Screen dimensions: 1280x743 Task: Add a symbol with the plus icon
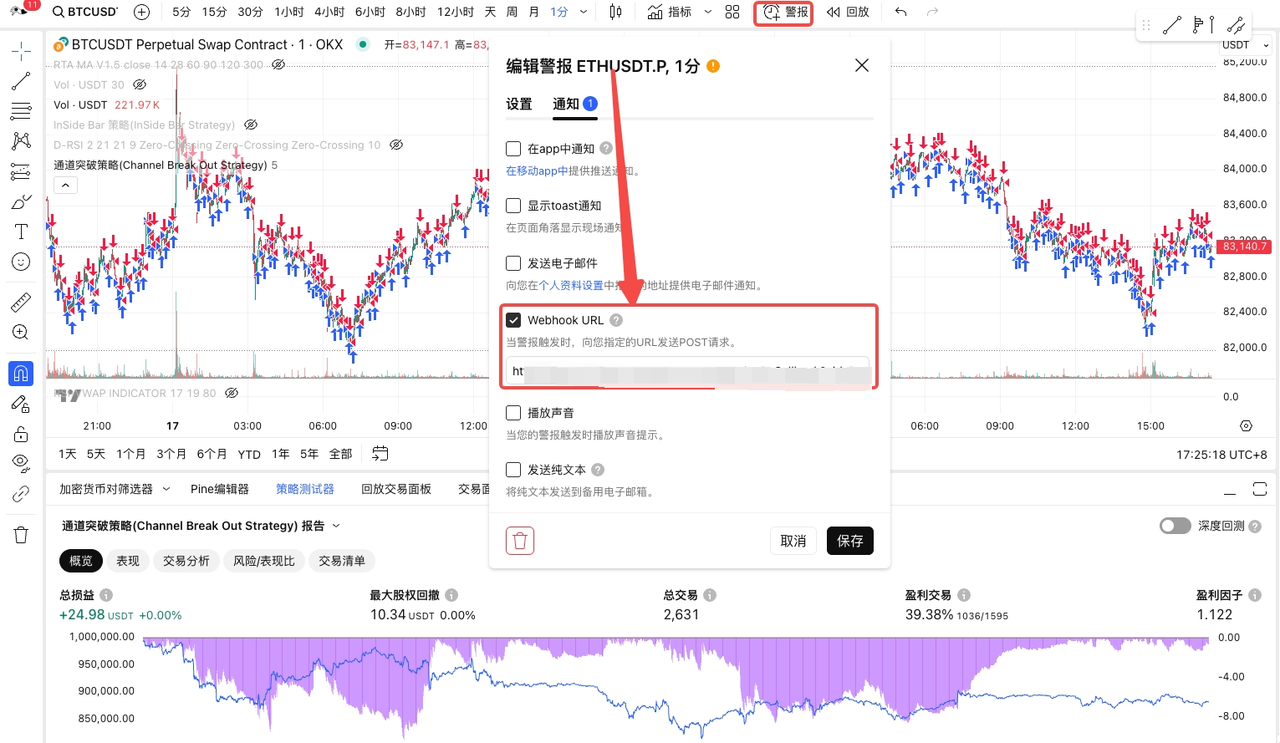point(141,12)
